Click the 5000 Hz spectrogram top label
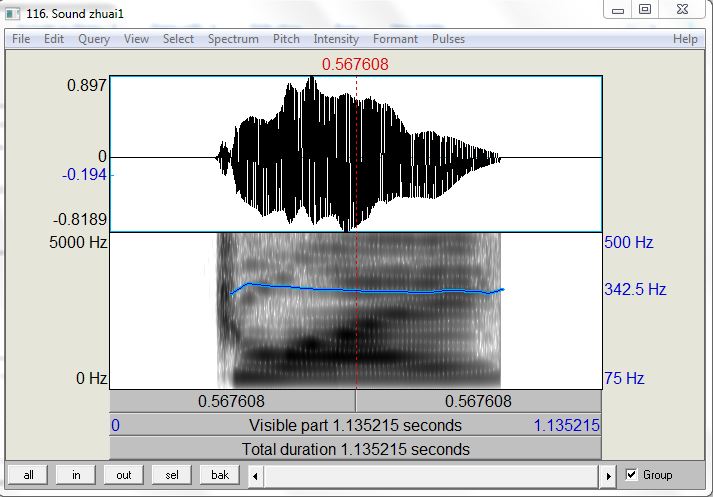The image size is (713, 497). [x=78, y=242]
